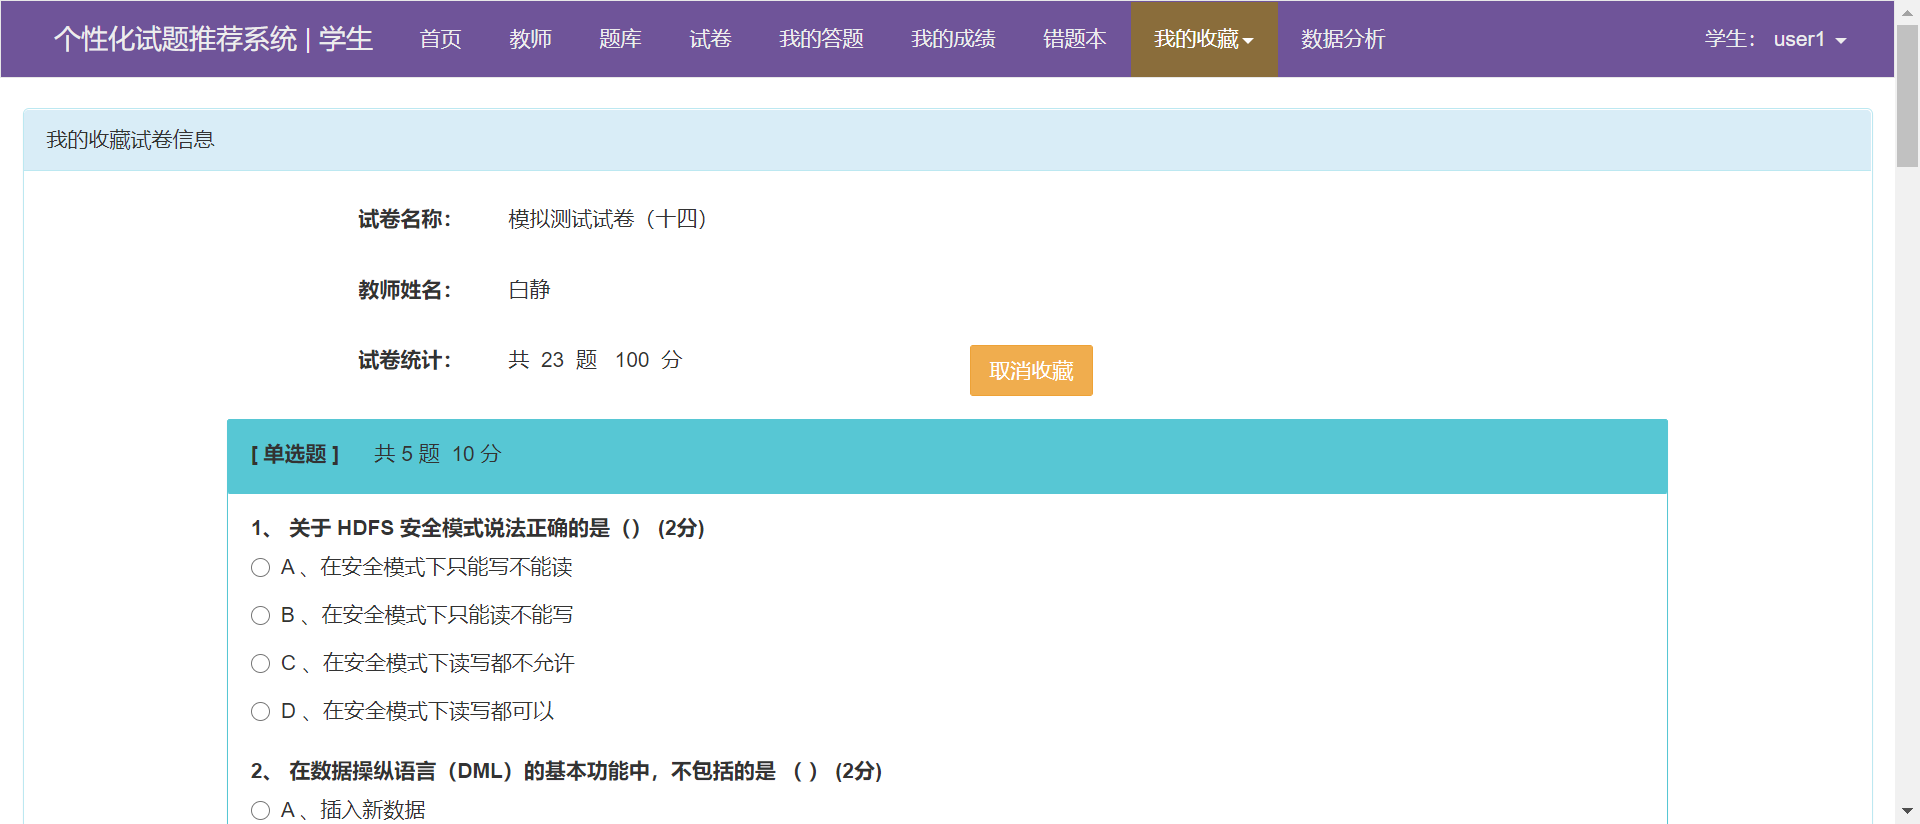Choose option D 在安全模式下读写都可以

[260, 712]
